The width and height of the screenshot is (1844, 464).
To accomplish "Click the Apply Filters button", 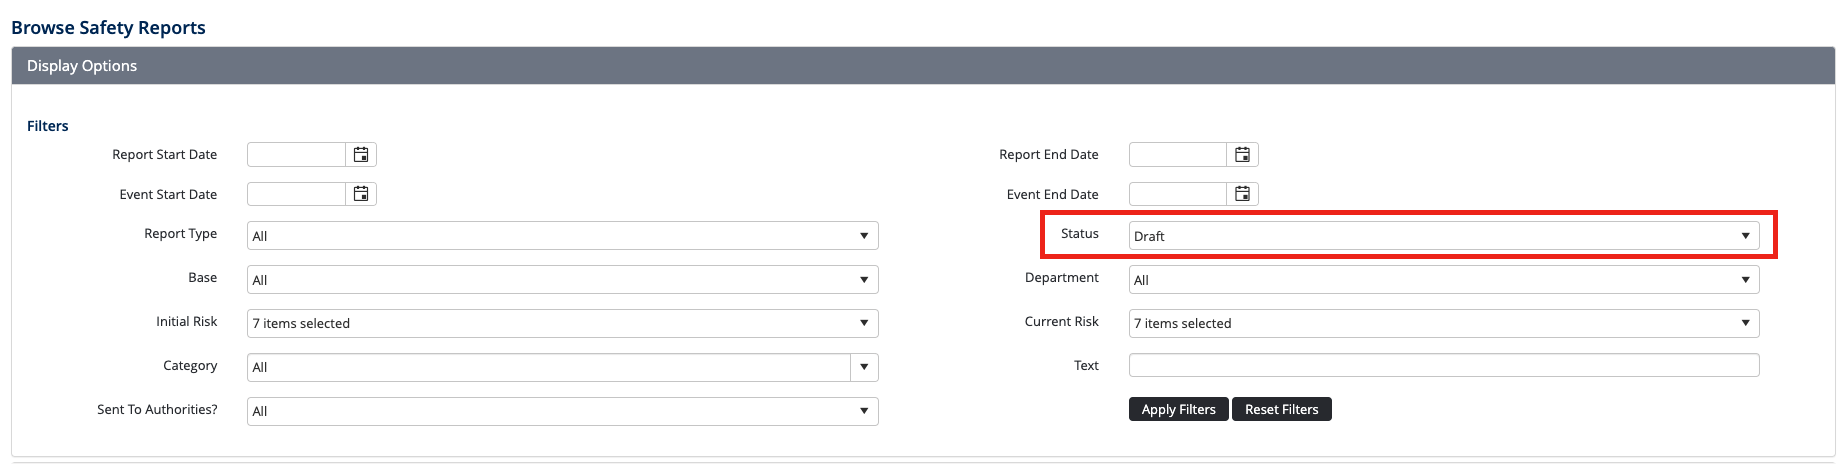I will point(1178,410).
